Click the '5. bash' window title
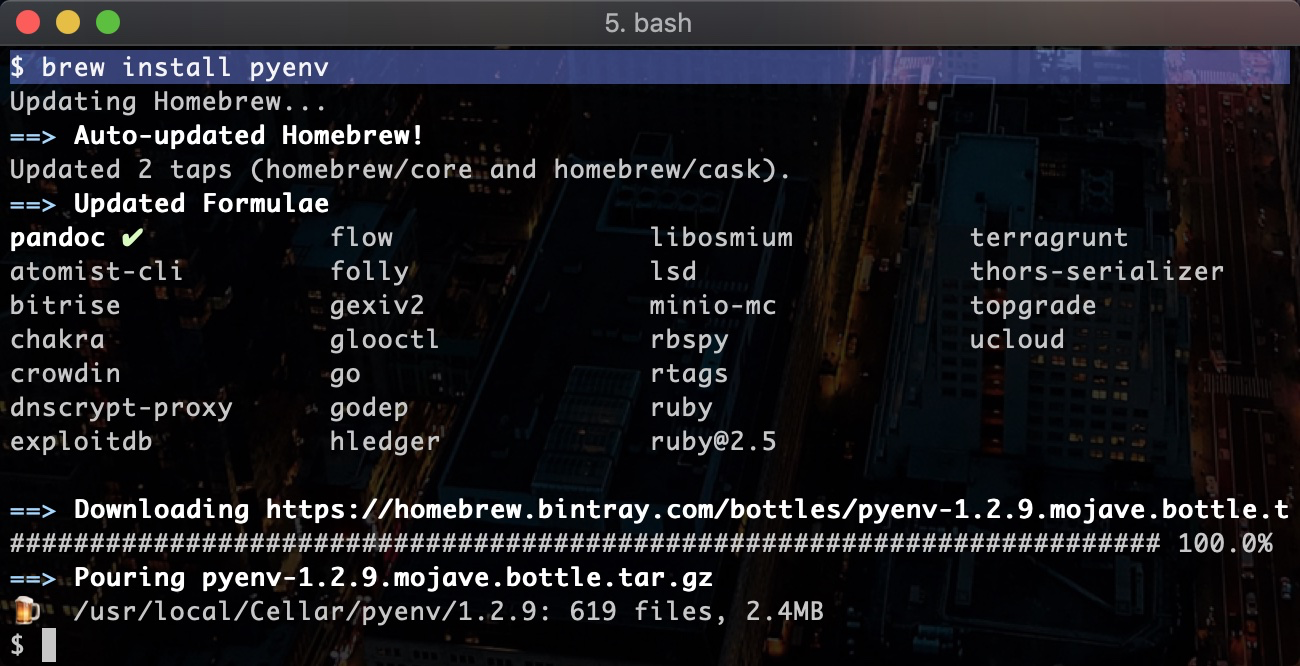Image resolution: width=1300 pixels, height=666 pixels. 648,23
